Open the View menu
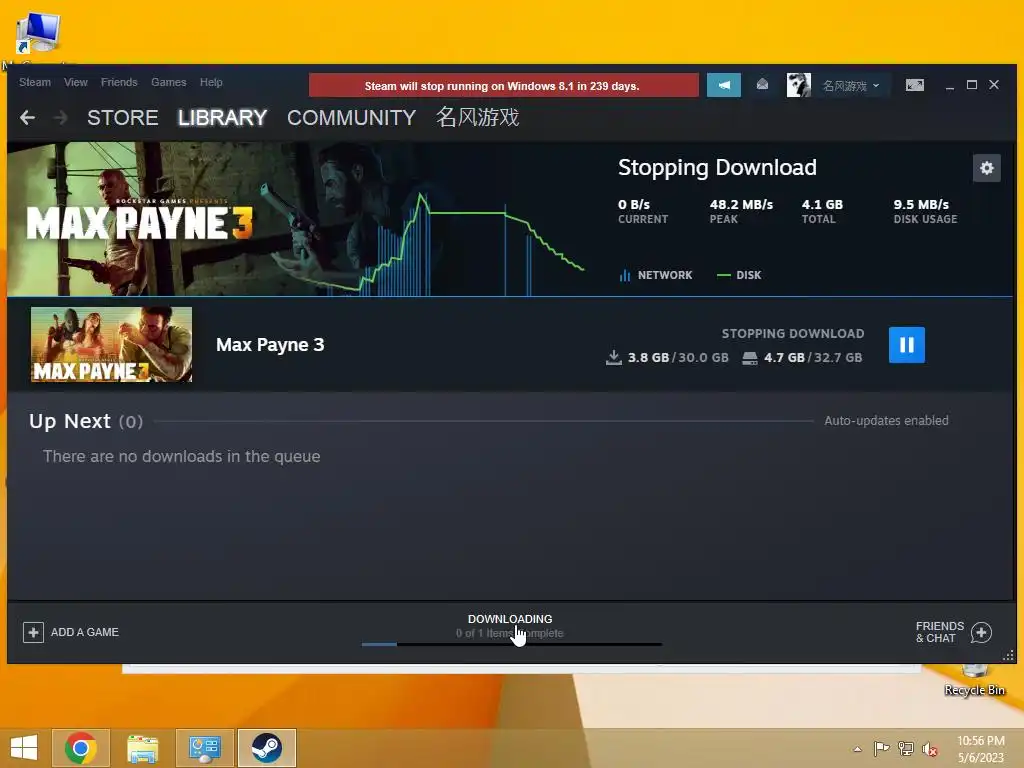Viewport: 1024px width, 768px height. point(76,82)
